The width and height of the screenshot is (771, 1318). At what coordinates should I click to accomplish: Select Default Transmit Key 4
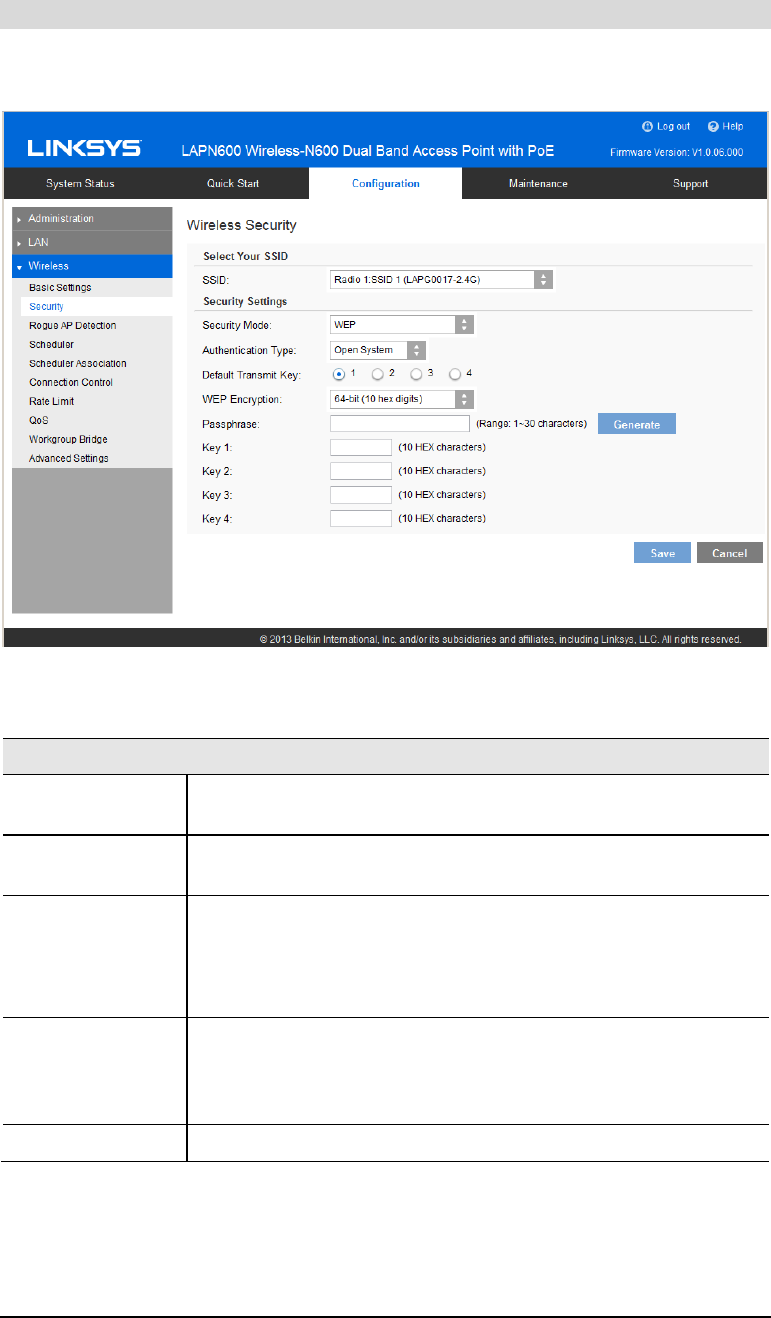pyautogui.click(x=455, y=374)
